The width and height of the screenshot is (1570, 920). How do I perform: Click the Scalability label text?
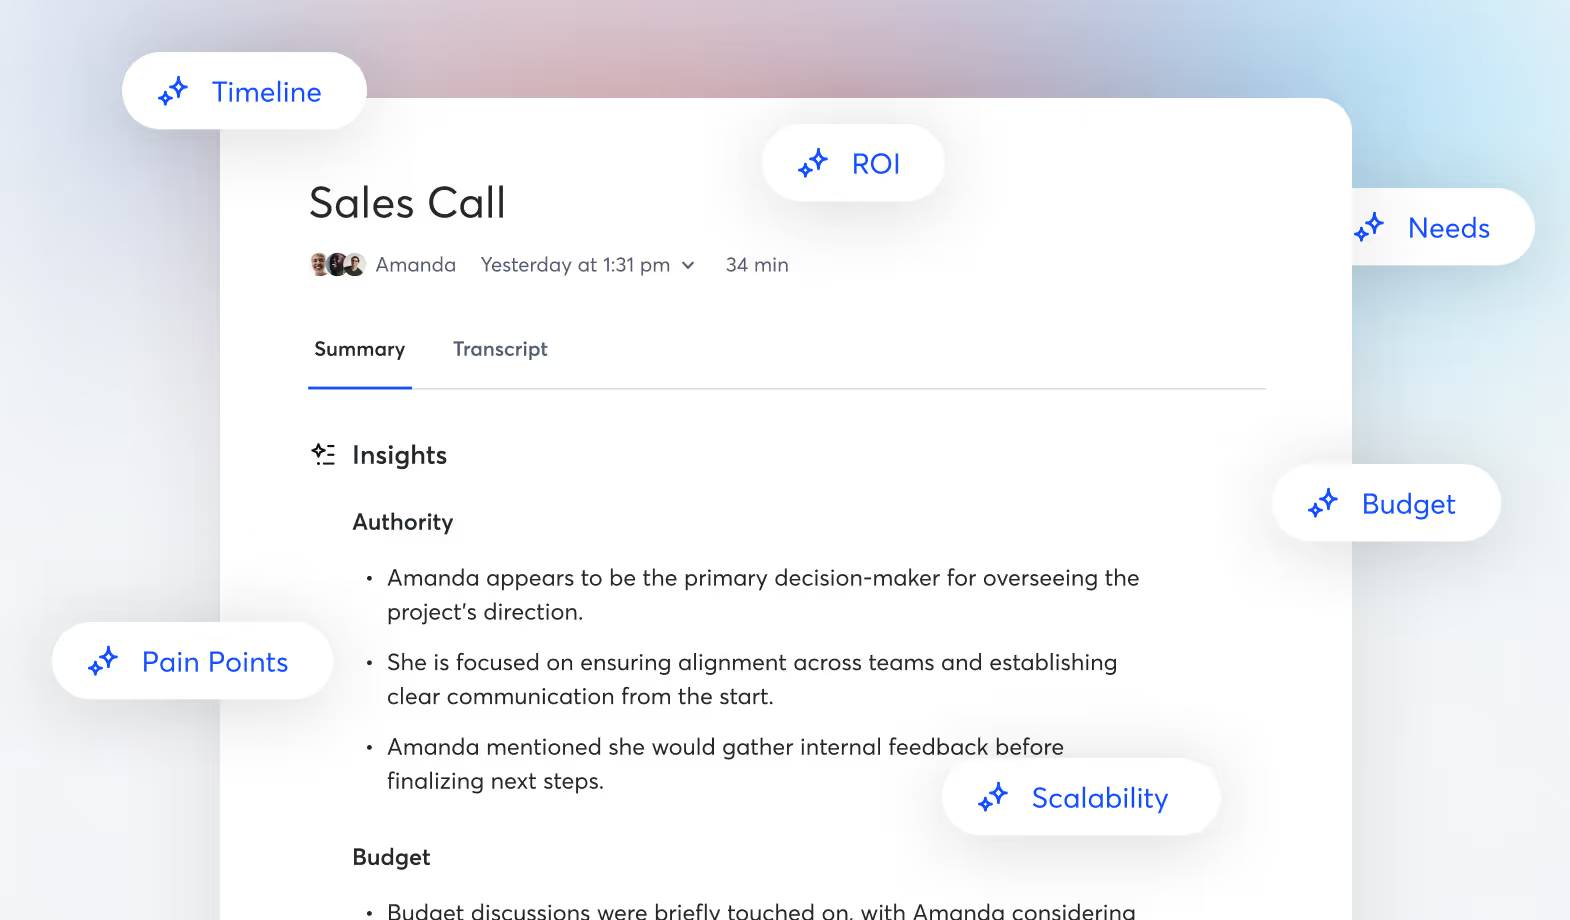coord(1099,798)
